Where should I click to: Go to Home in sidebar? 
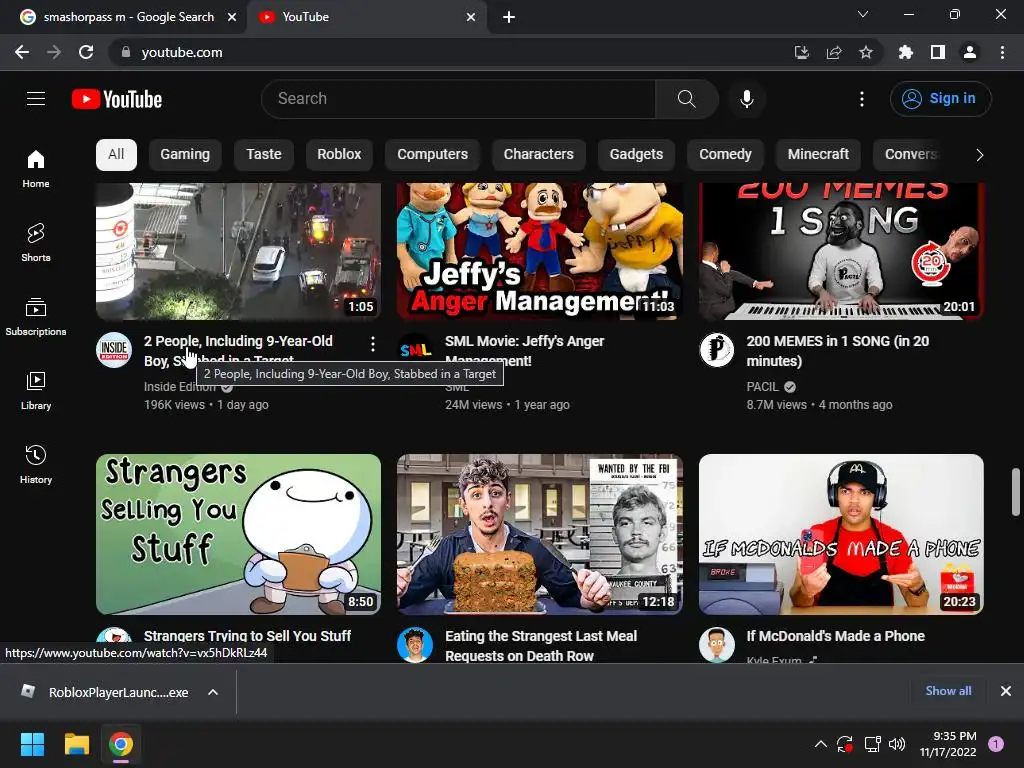pos(36,168)
